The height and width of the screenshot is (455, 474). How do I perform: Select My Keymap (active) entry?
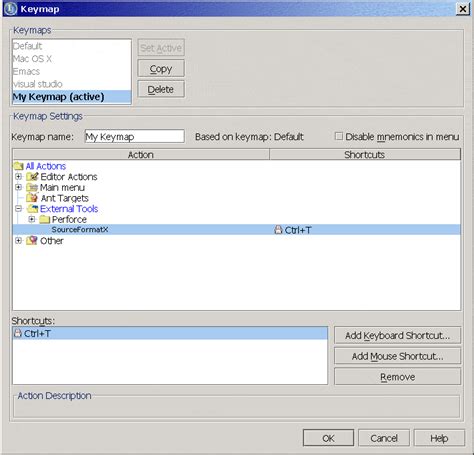tap(72, 97)
